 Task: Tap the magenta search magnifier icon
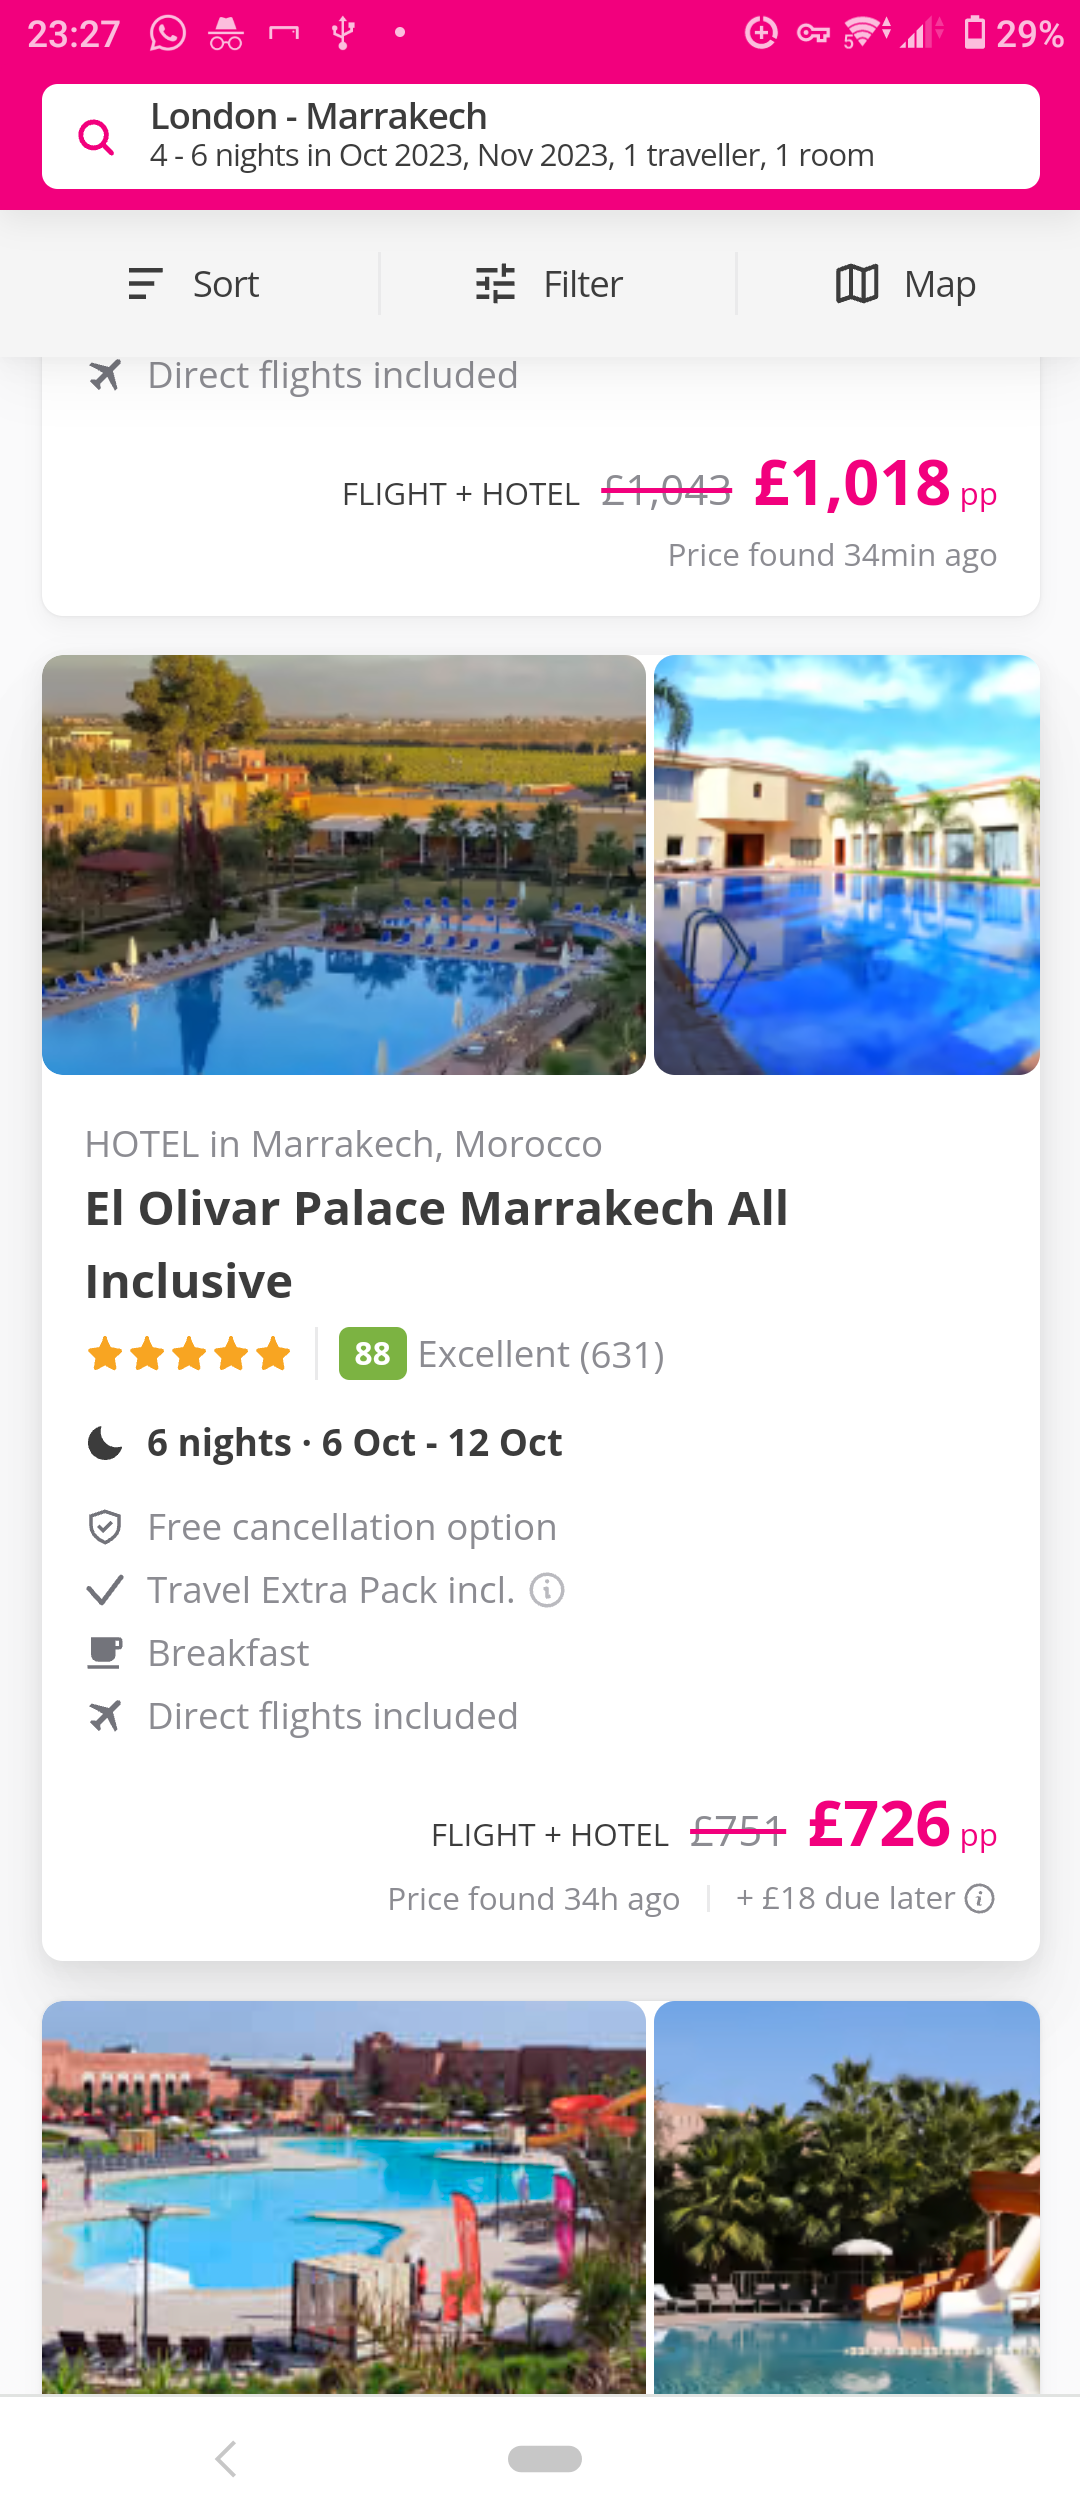96,137
